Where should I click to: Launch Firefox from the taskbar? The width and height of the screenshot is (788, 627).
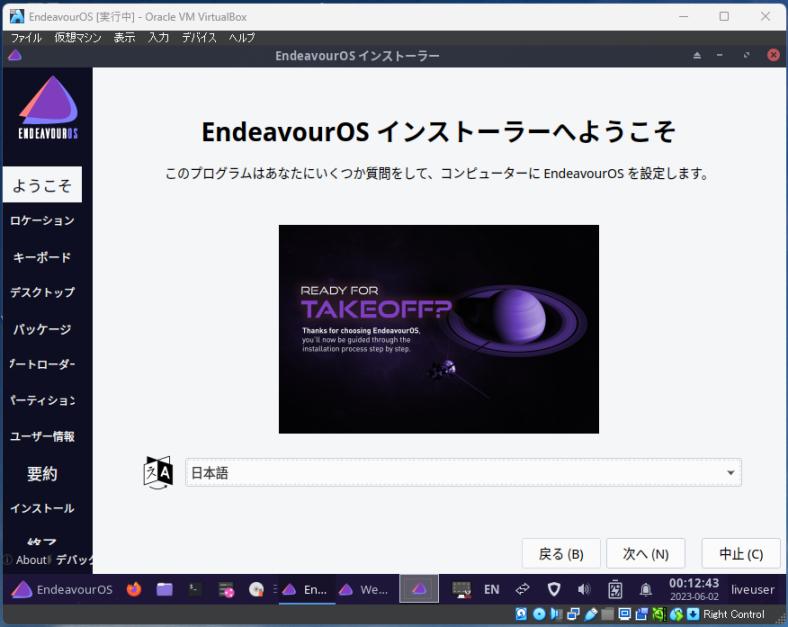[134, 589]
